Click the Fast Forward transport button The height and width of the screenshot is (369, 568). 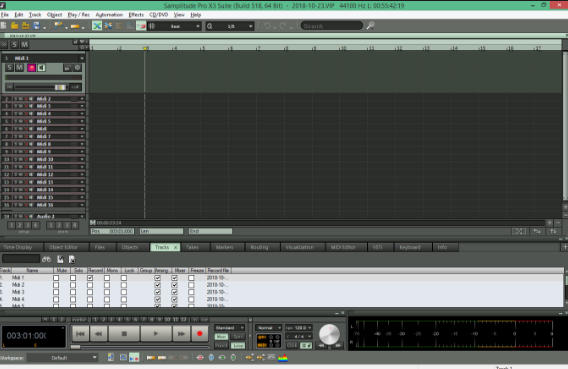(181, 334)
